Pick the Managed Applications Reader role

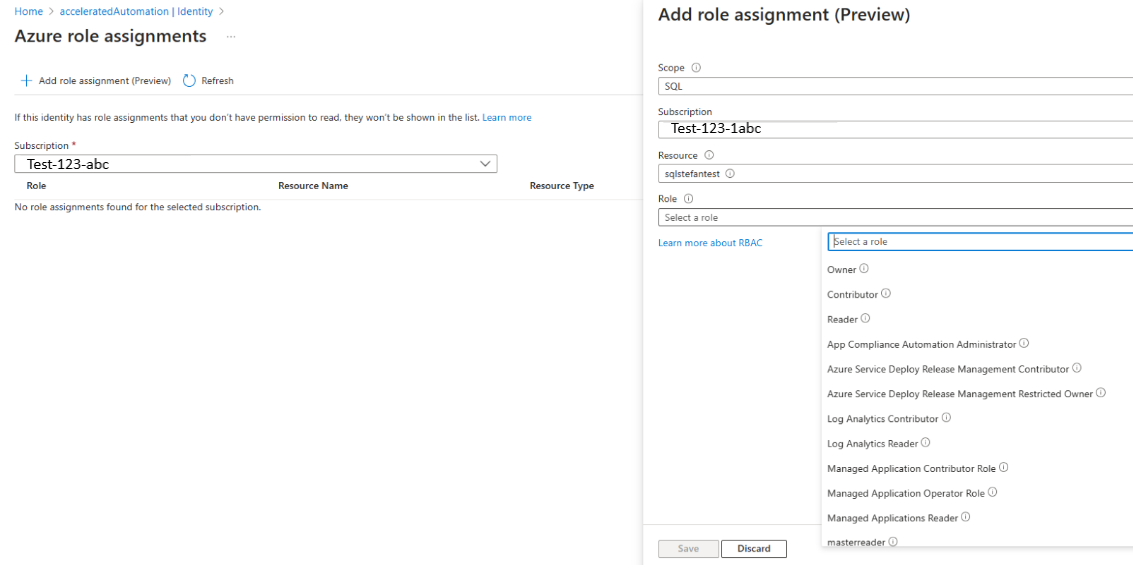coord(892,518)
